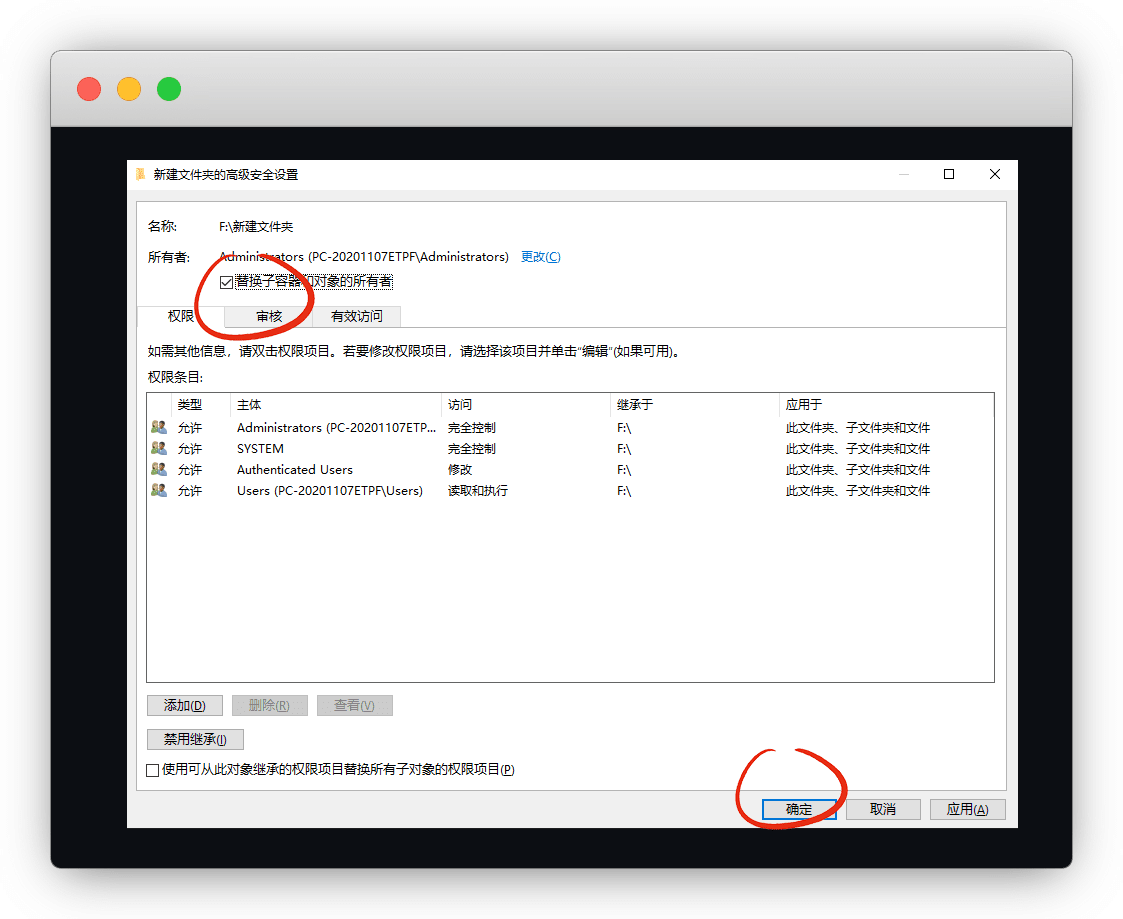Click the 禁用继承 button
The width and height of the screenshot is (1123, 919).
pos(195,740)
